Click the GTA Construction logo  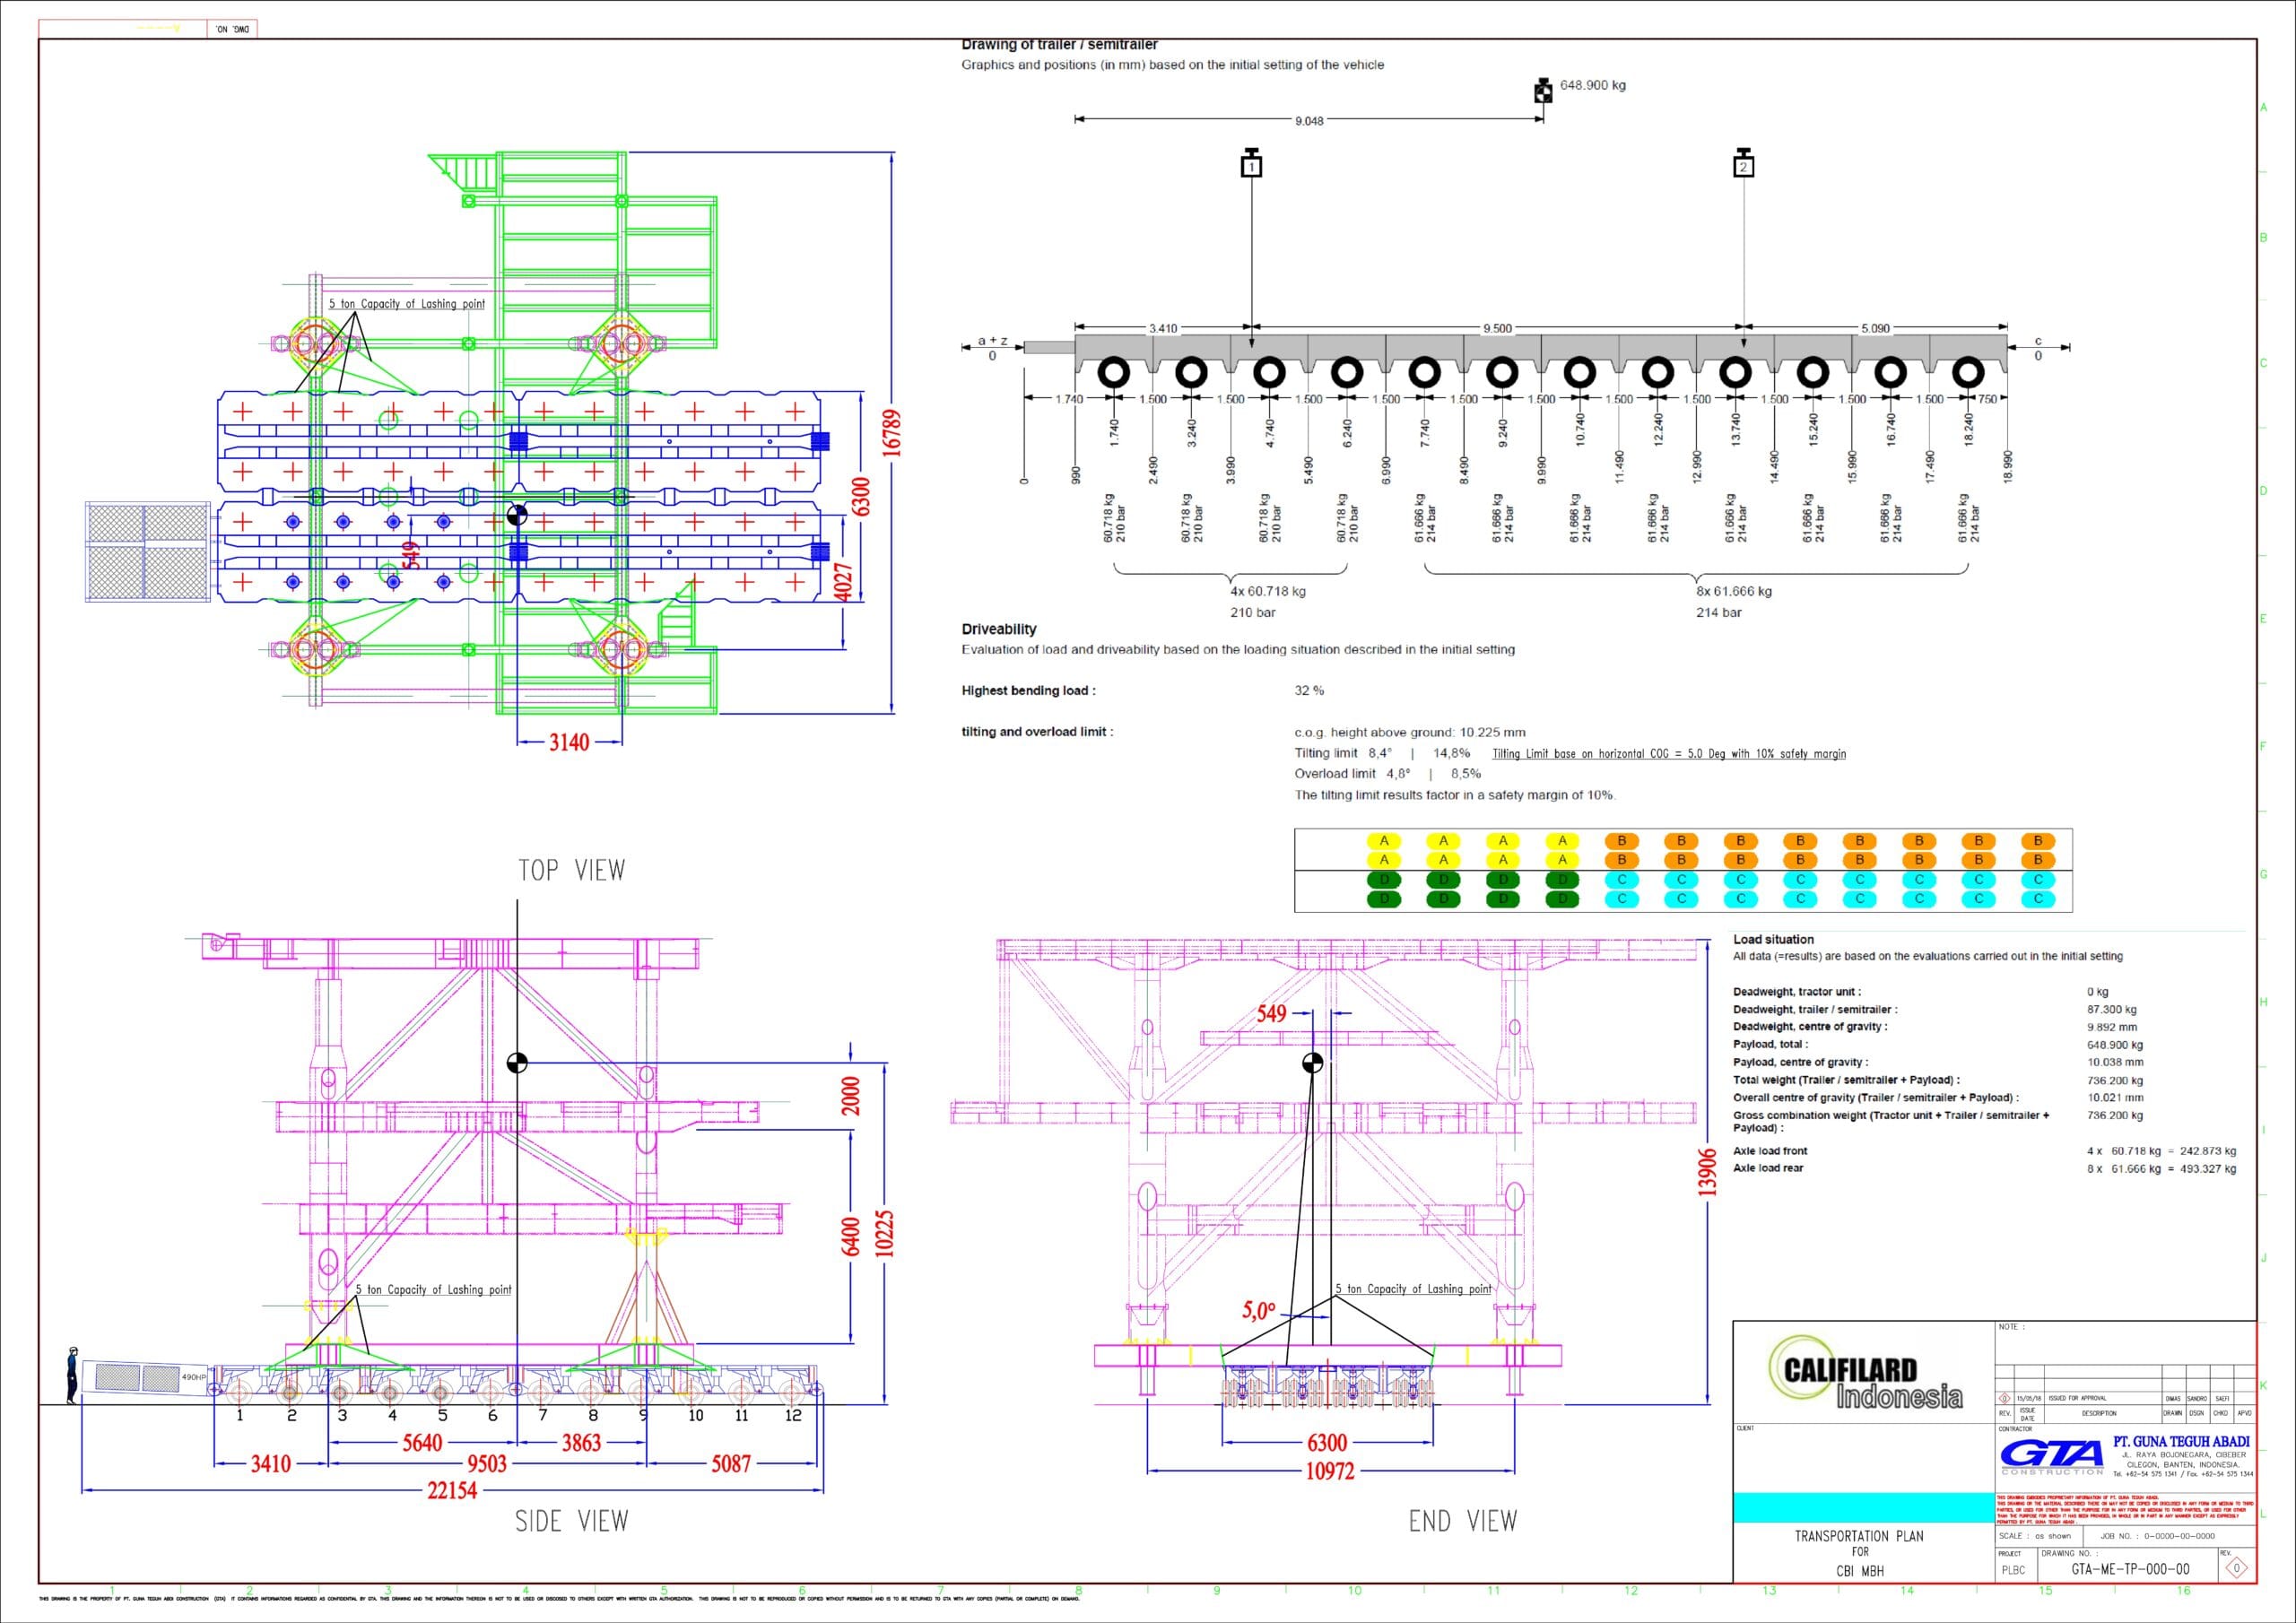2053,1456
